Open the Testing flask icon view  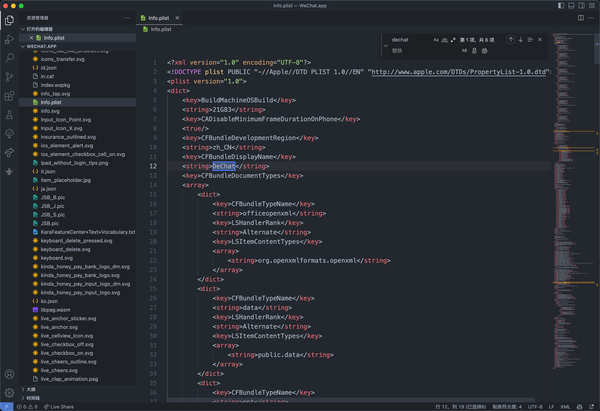pyautogui.click(x=9, y=115)
